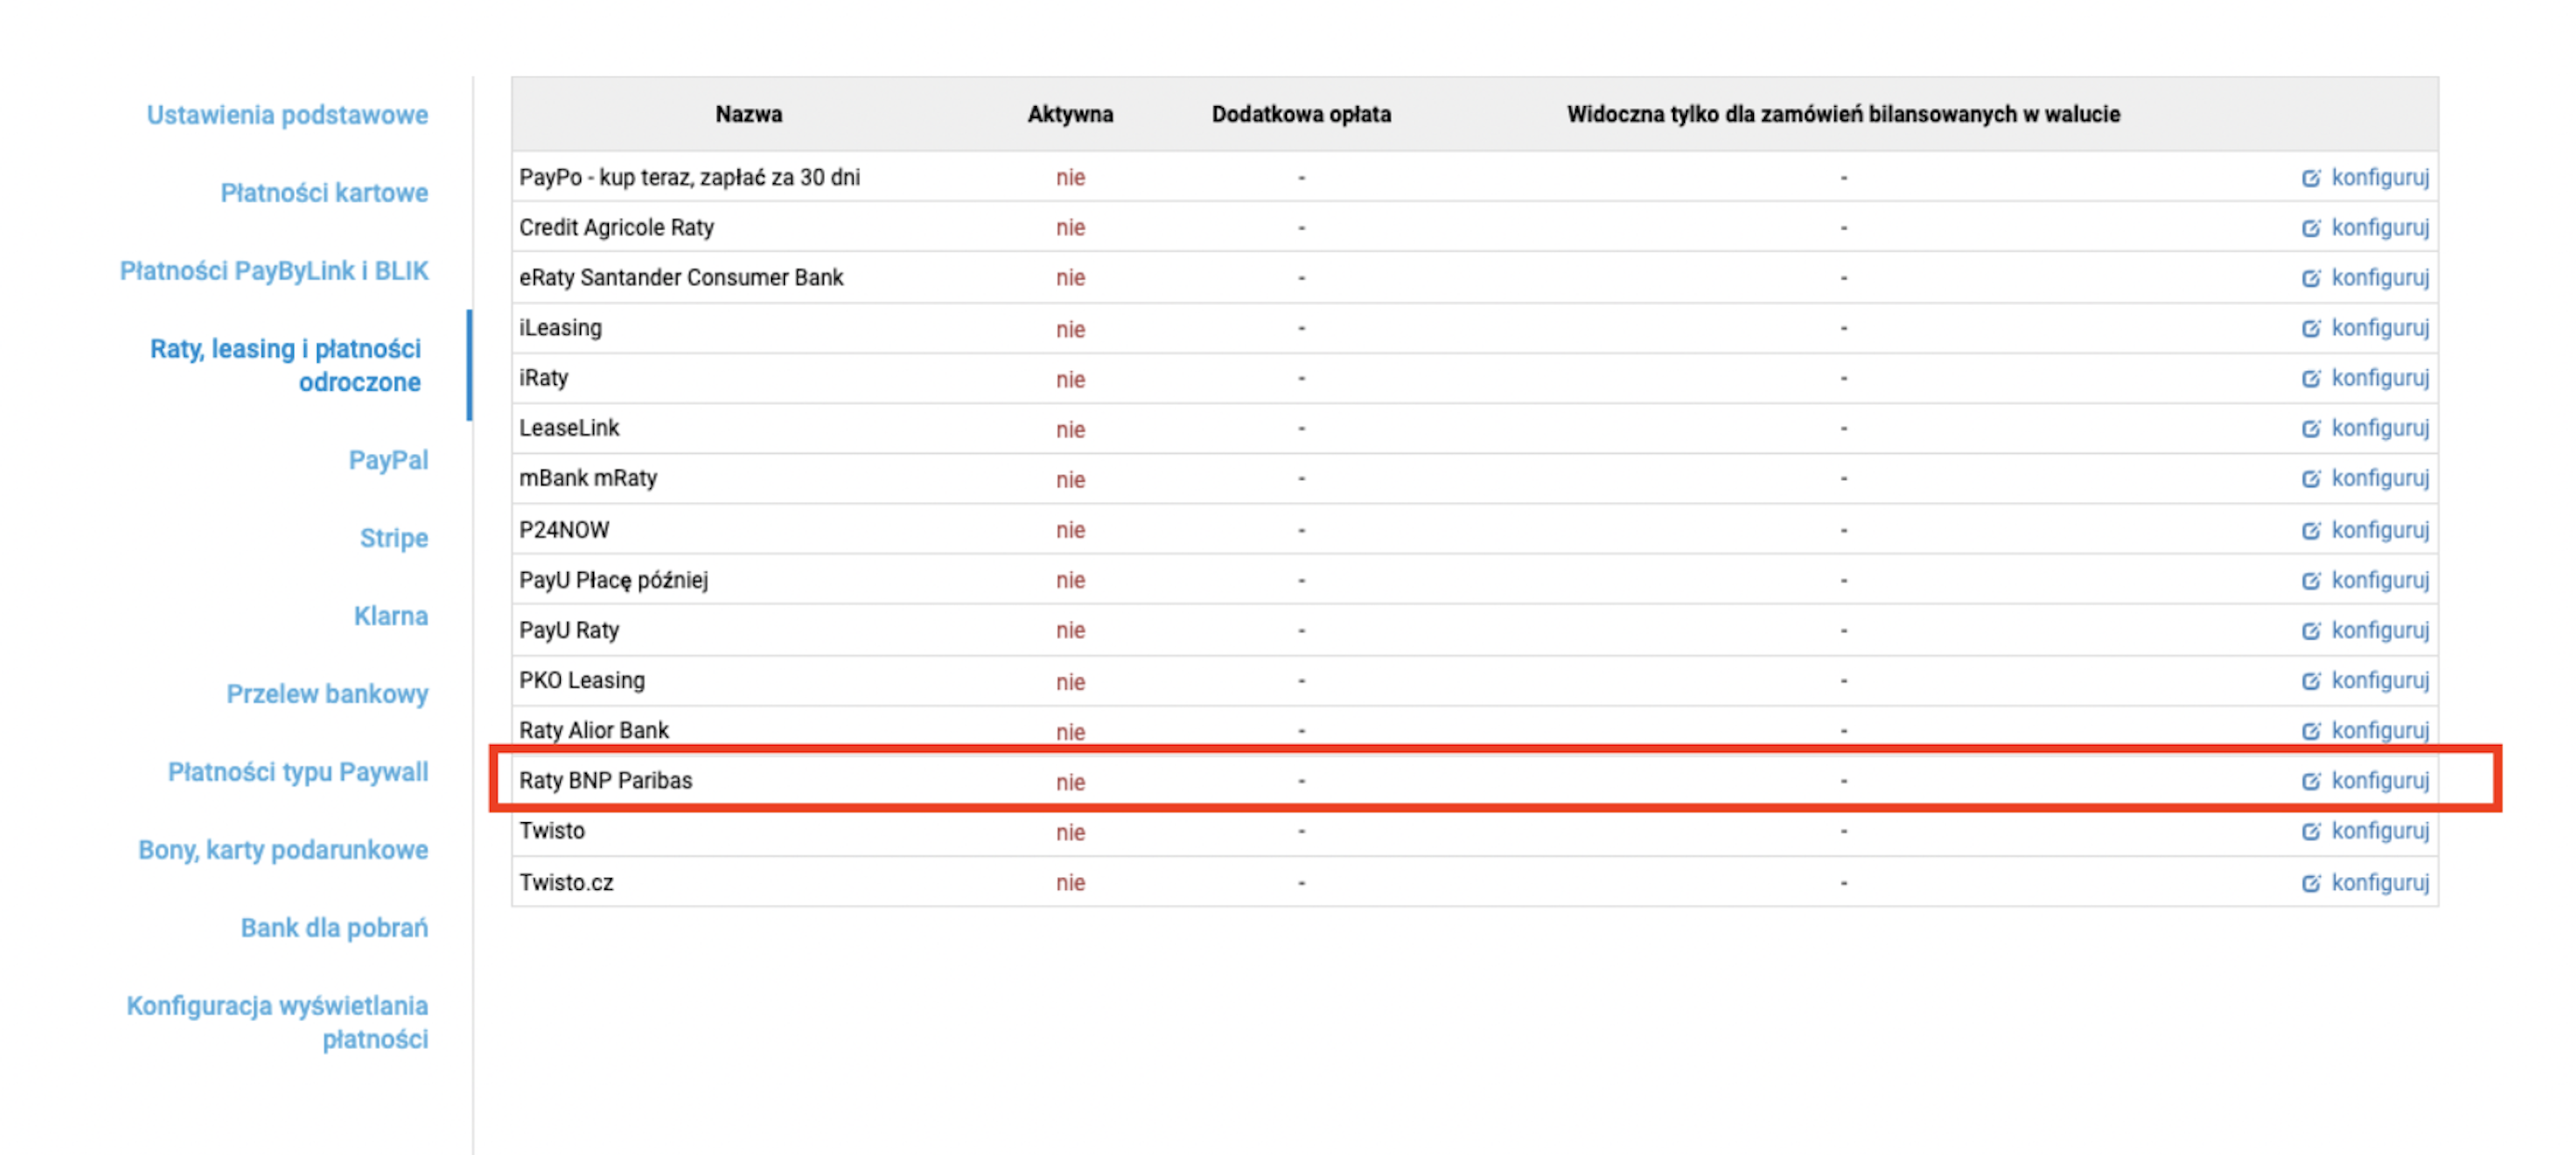This screenshot has height=1155, width=2576.
Task: Click the edit icon for PayU Płacę później
Action: [2311, 580]
